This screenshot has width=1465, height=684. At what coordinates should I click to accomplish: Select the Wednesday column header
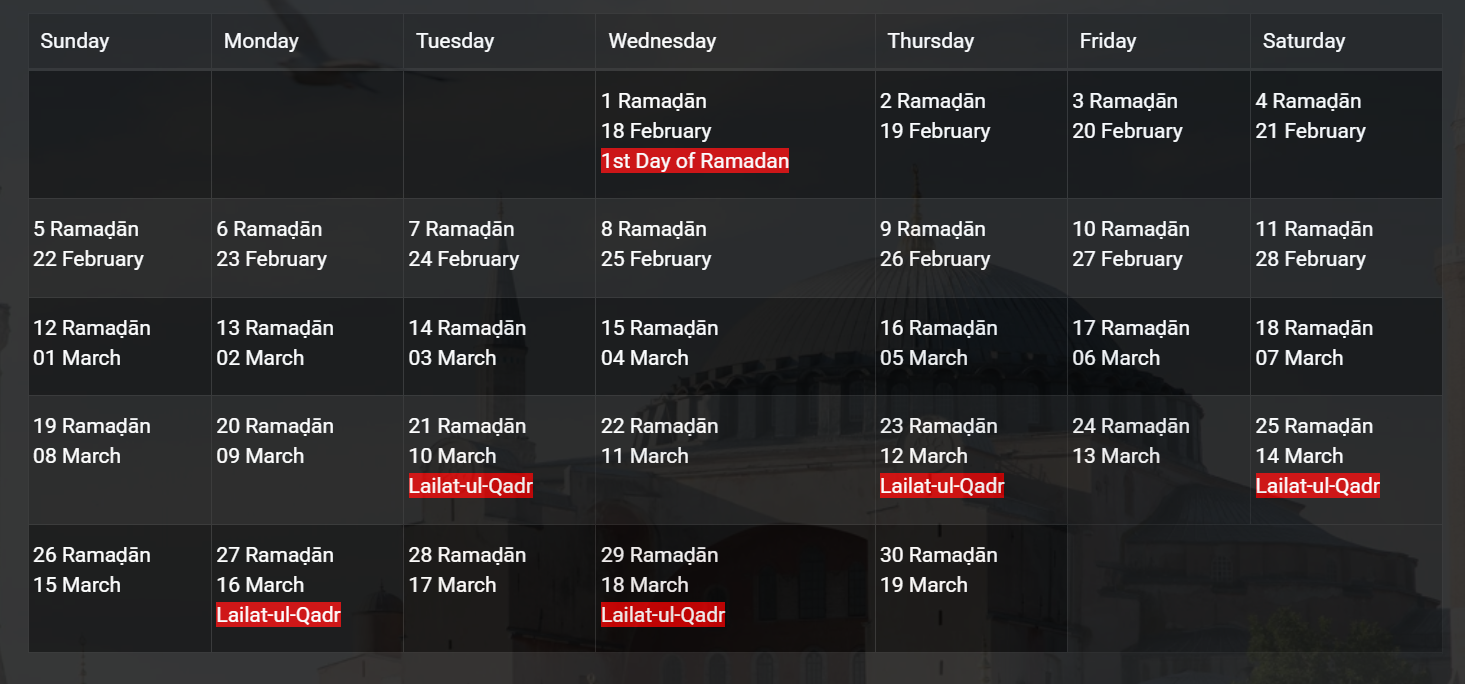point(662,41)
